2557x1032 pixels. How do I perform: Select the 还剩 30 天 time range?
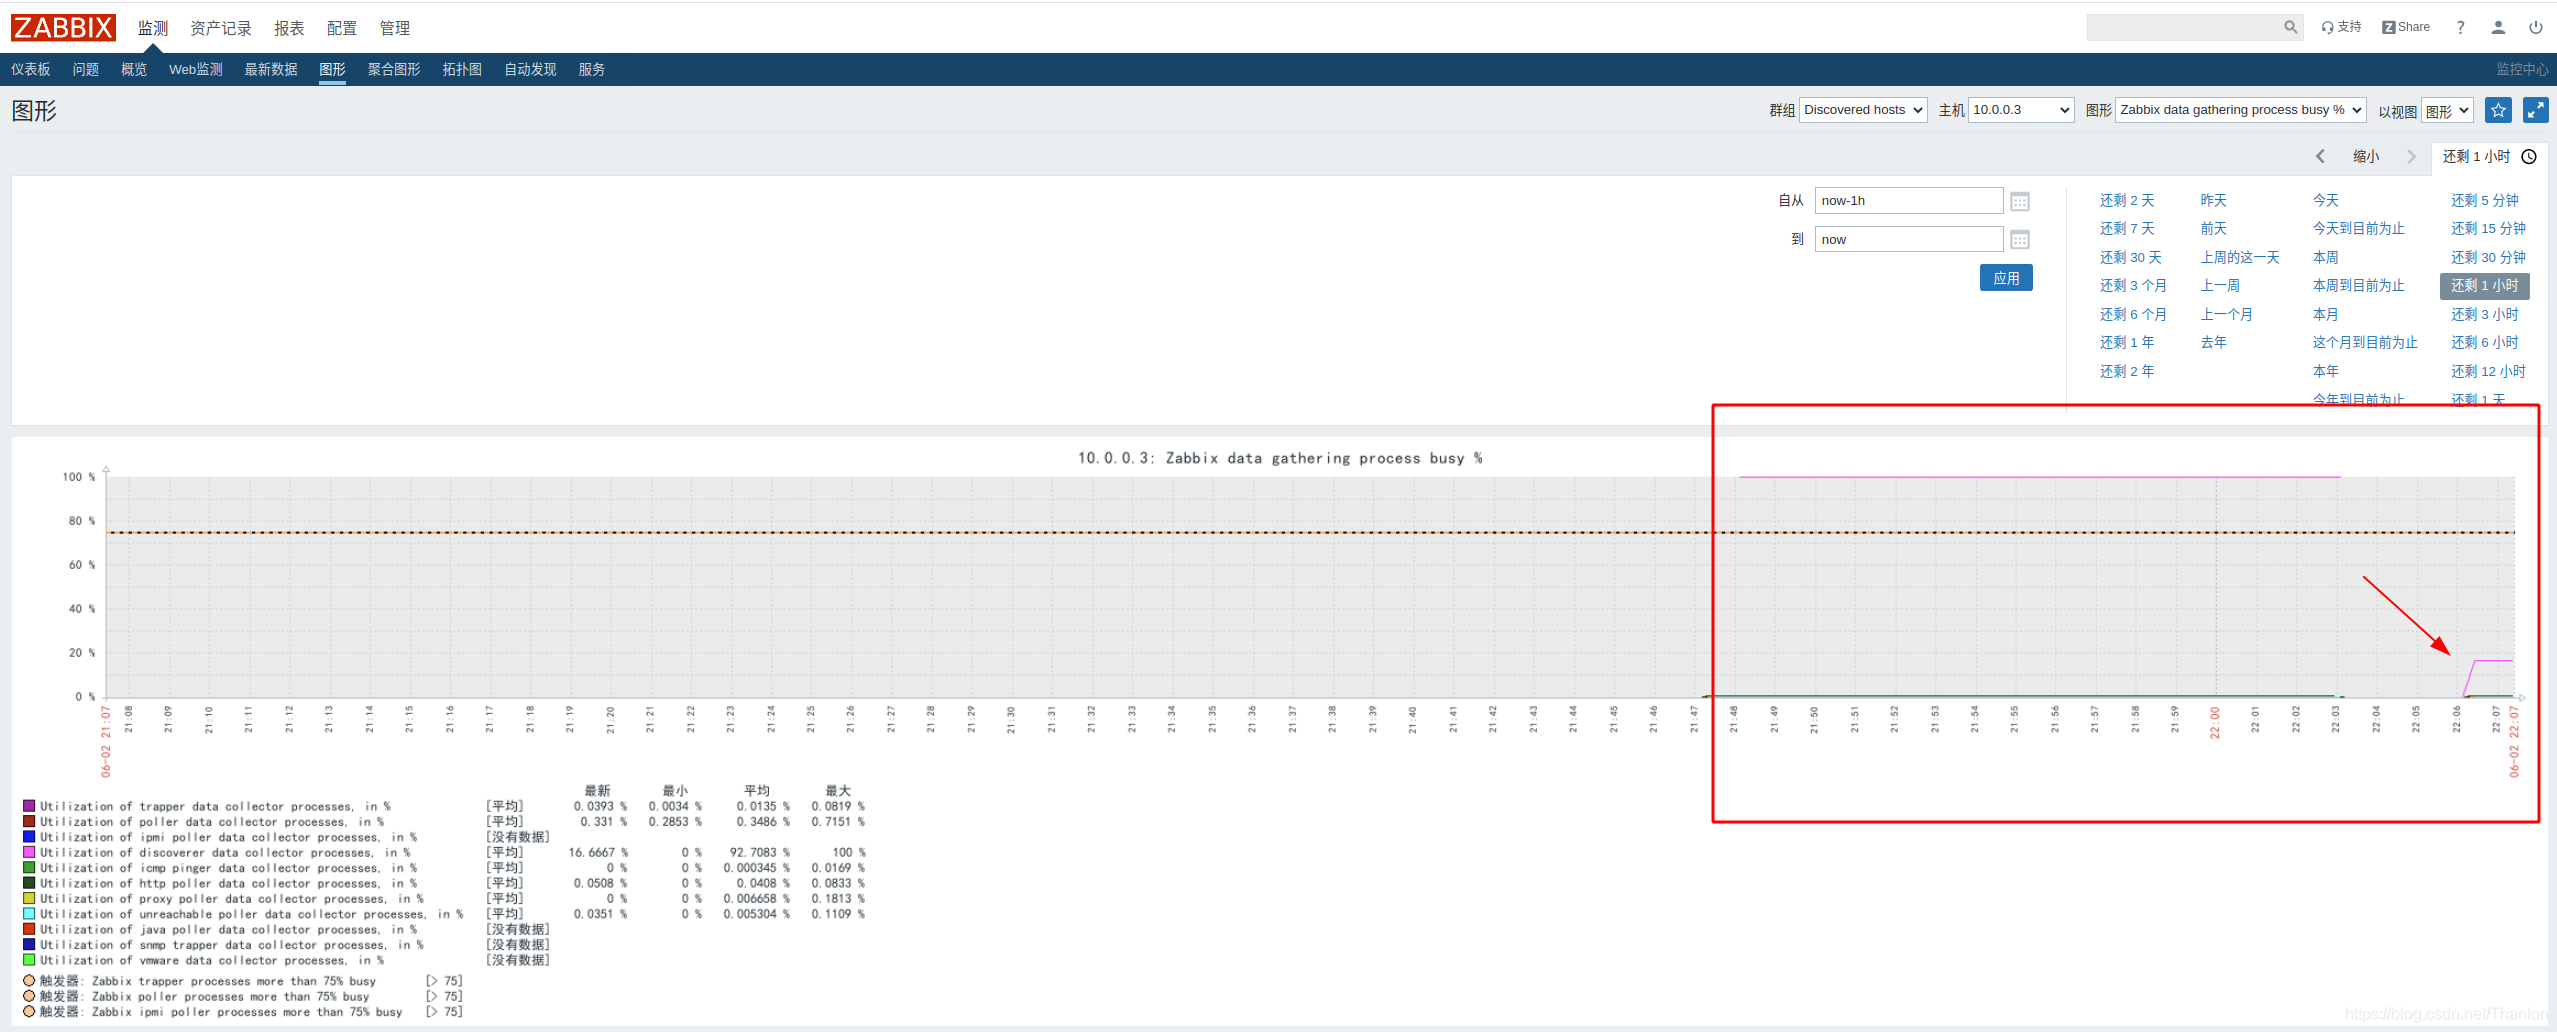(x=2130, y=257)
